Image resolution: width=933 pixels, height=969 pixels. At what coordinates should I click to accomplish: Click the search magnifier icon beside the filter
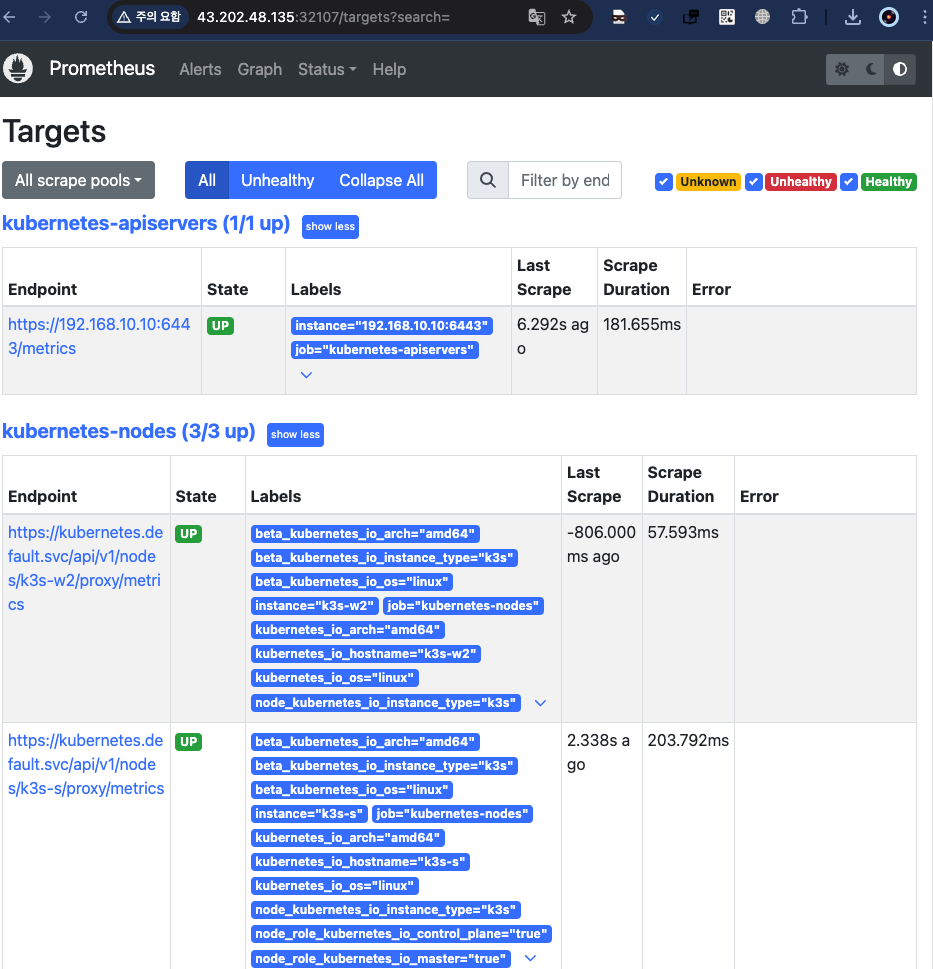[x=488, y=180]
